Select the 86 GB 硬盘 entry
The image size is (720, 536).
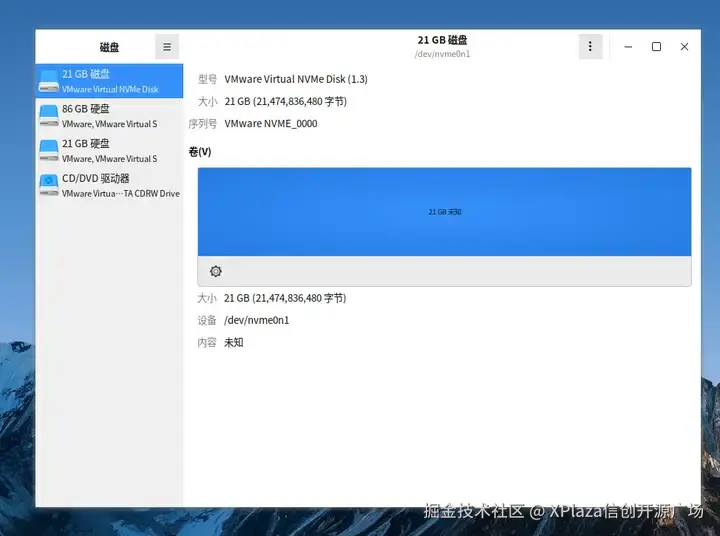point(109,116)
